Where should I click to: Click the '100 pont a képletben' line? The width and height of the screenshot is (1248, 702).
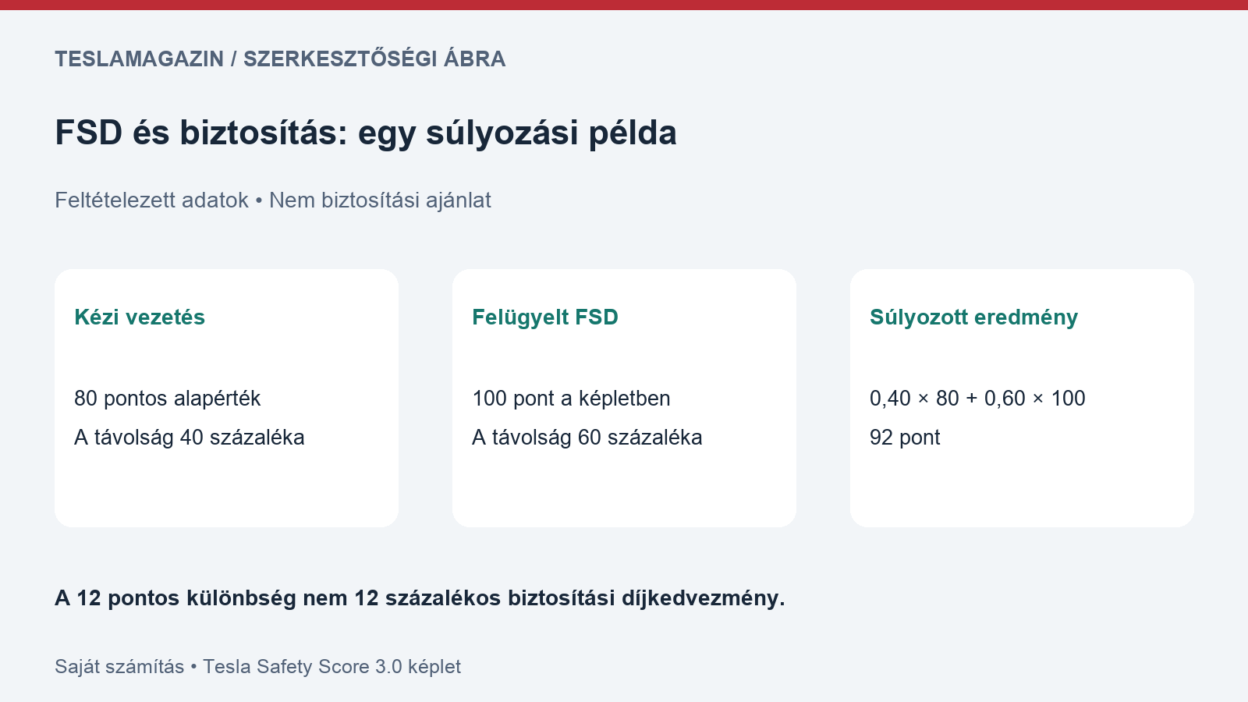[x=571, y=398]
